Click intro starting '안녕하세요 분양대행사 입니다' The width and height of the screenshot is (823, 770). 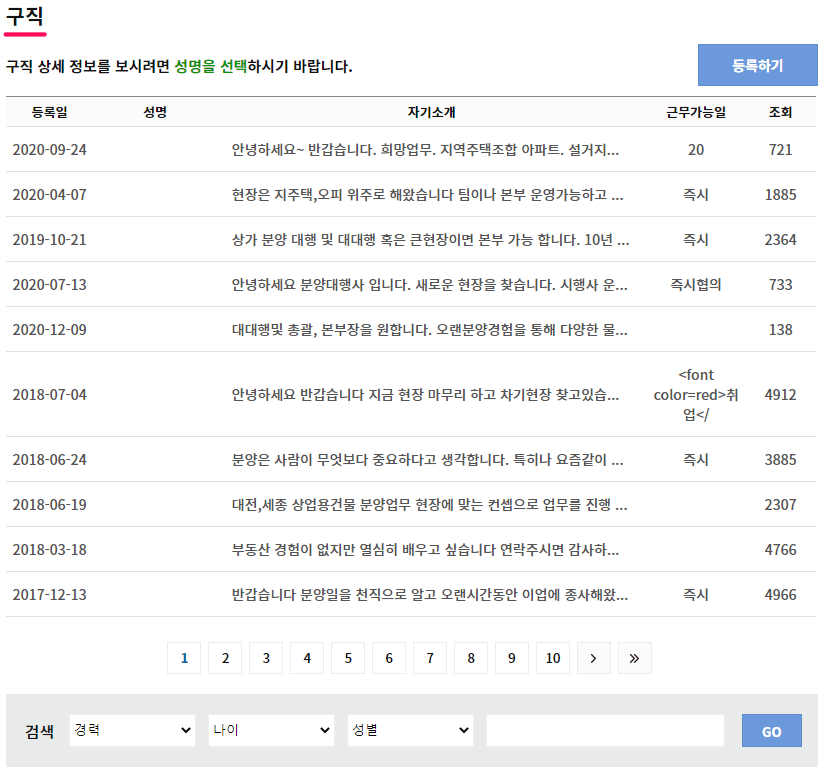click(429, 285)
